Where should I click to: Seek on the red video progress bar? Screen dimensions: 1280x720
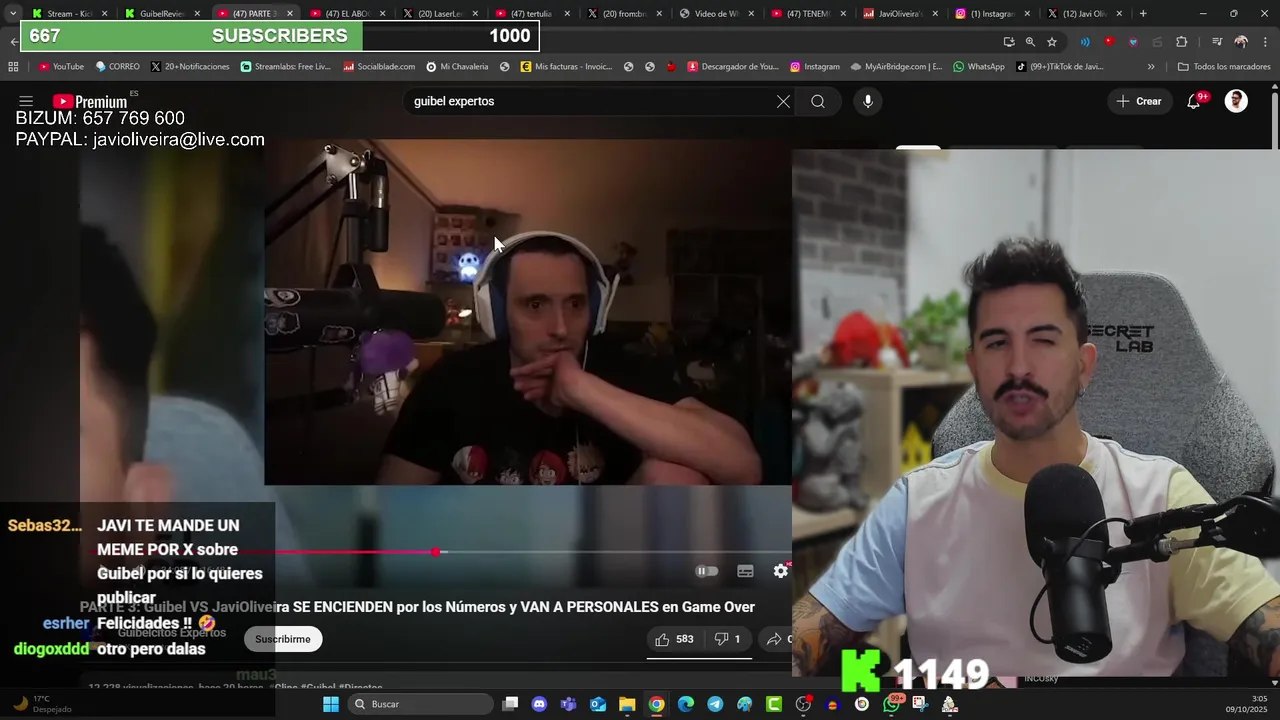point(436,552)
